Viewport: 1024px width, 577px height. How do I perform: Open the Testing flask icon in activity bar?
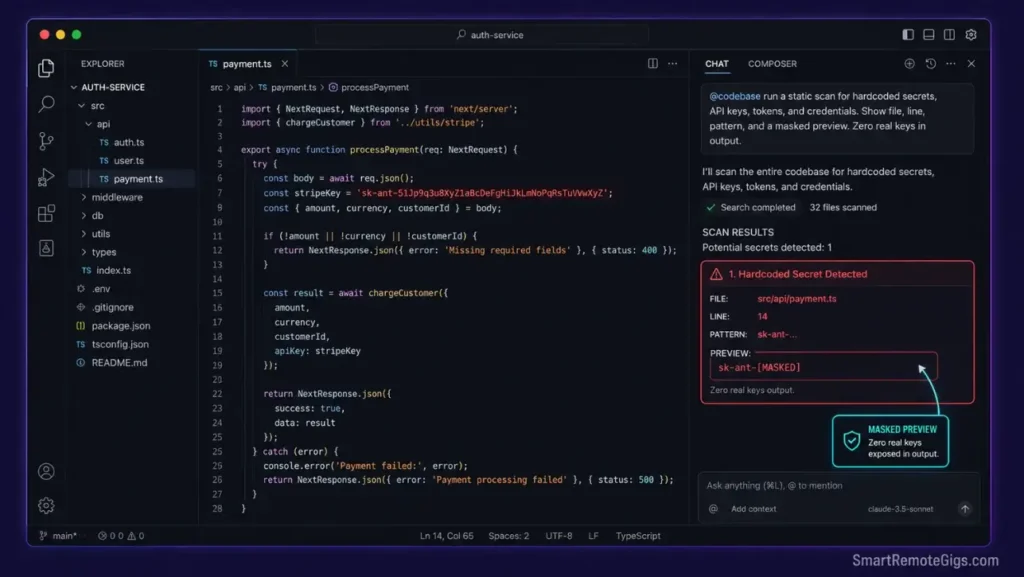tap(46, 248)
